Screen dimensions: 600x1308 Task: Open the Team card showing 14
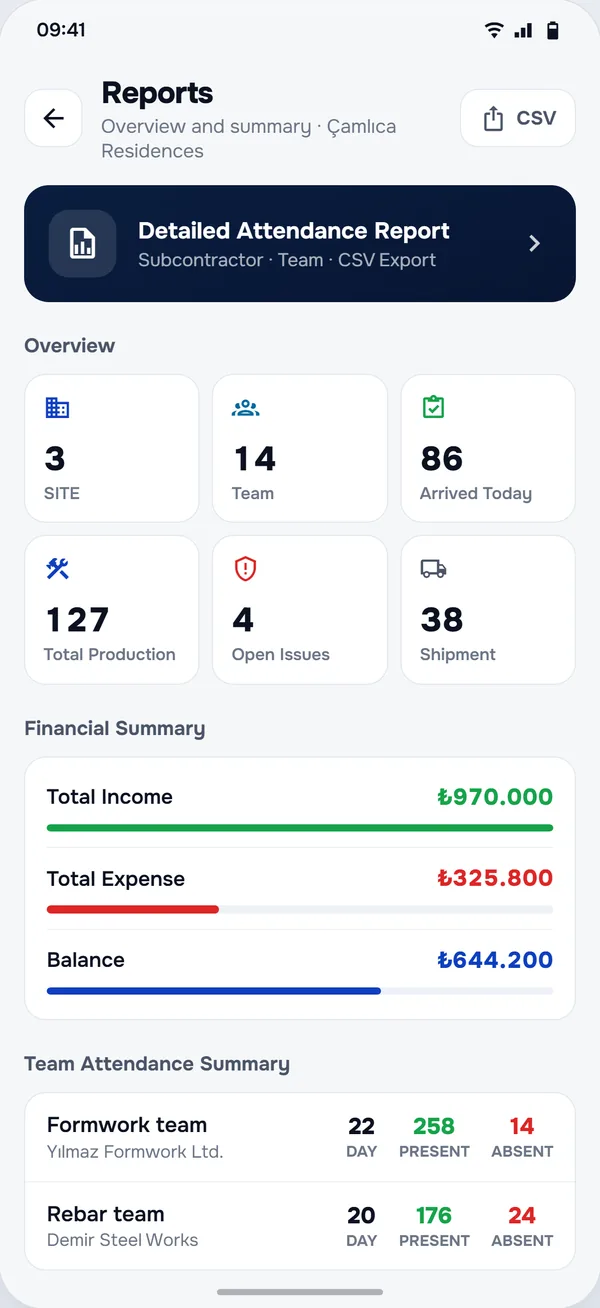(x=300, y=448)
